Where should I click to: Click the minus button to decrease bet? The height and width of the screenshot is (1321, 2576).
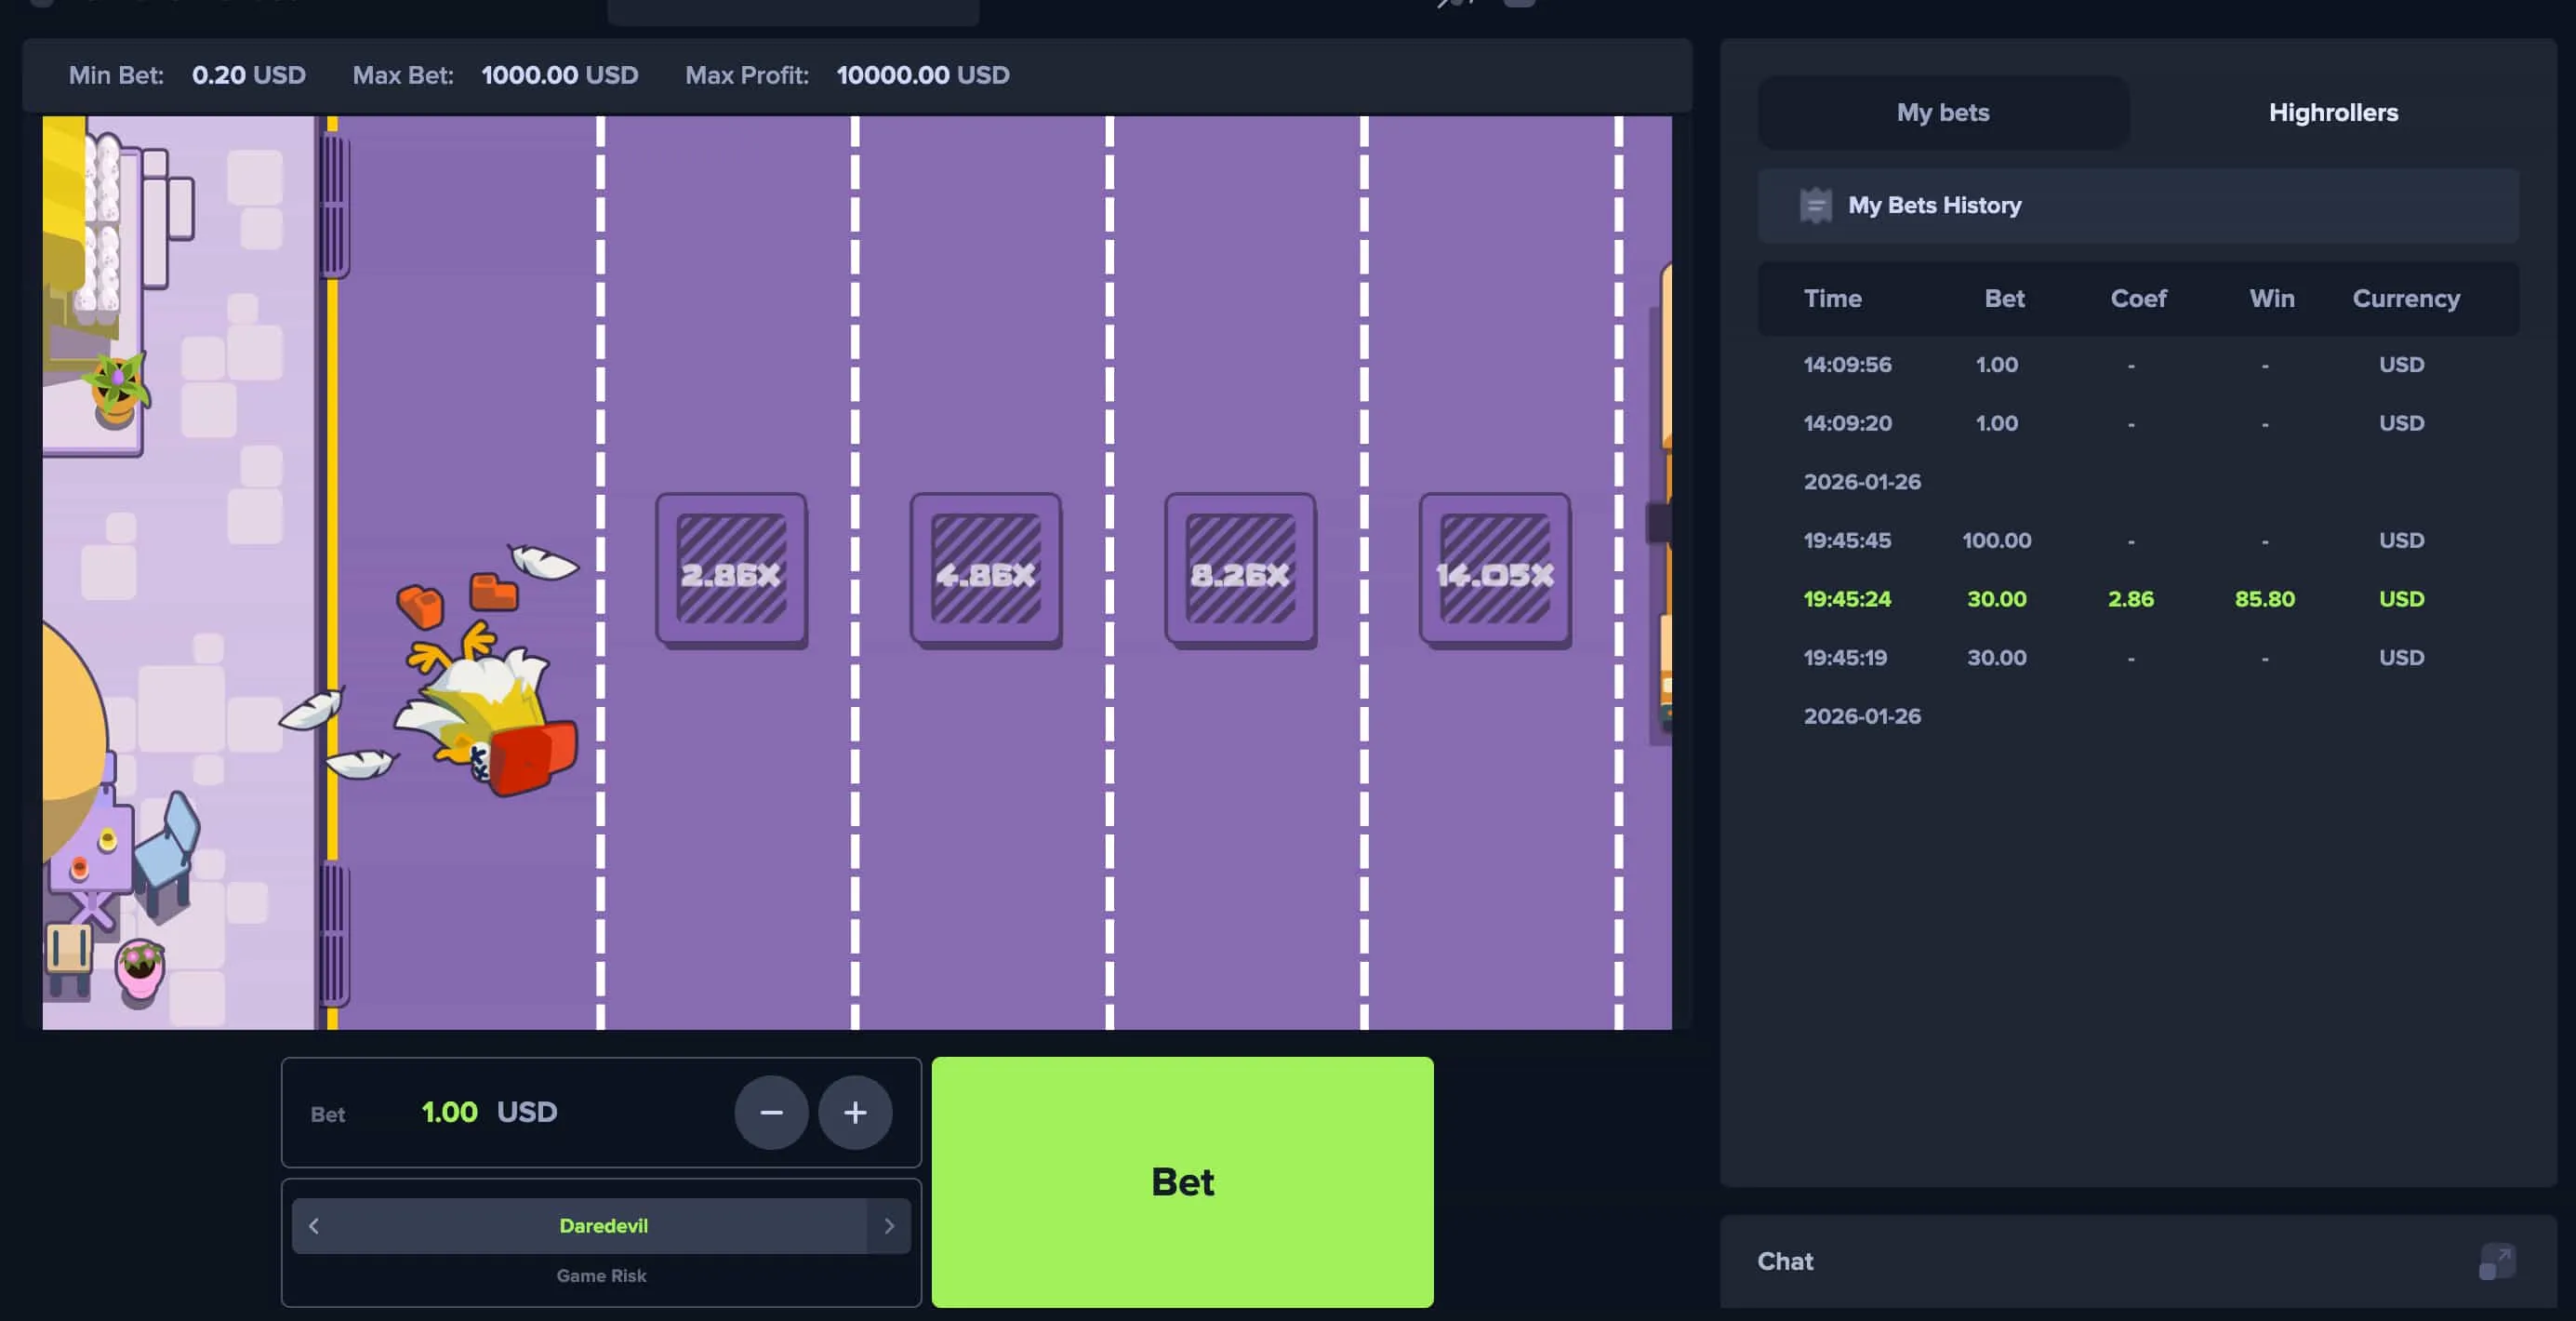click(x=771, y=1112)
